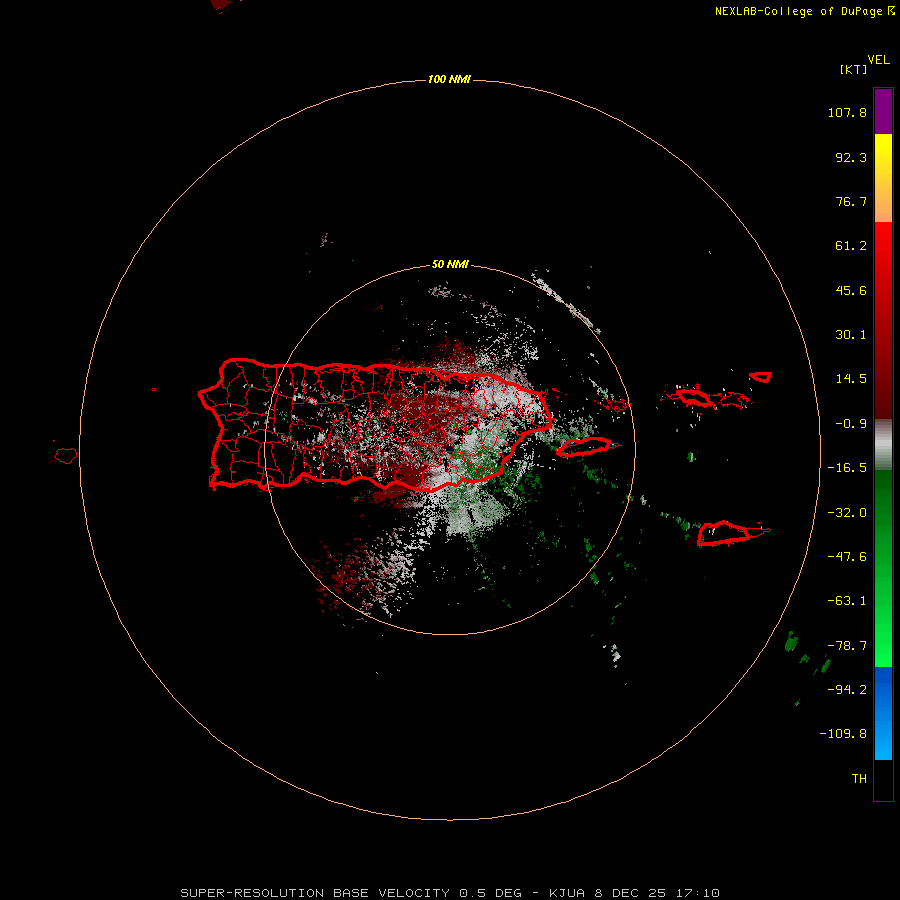This screenshot has height=900, width=900.
Task: Select the -63.1 legend value
Action: [847, 601]
